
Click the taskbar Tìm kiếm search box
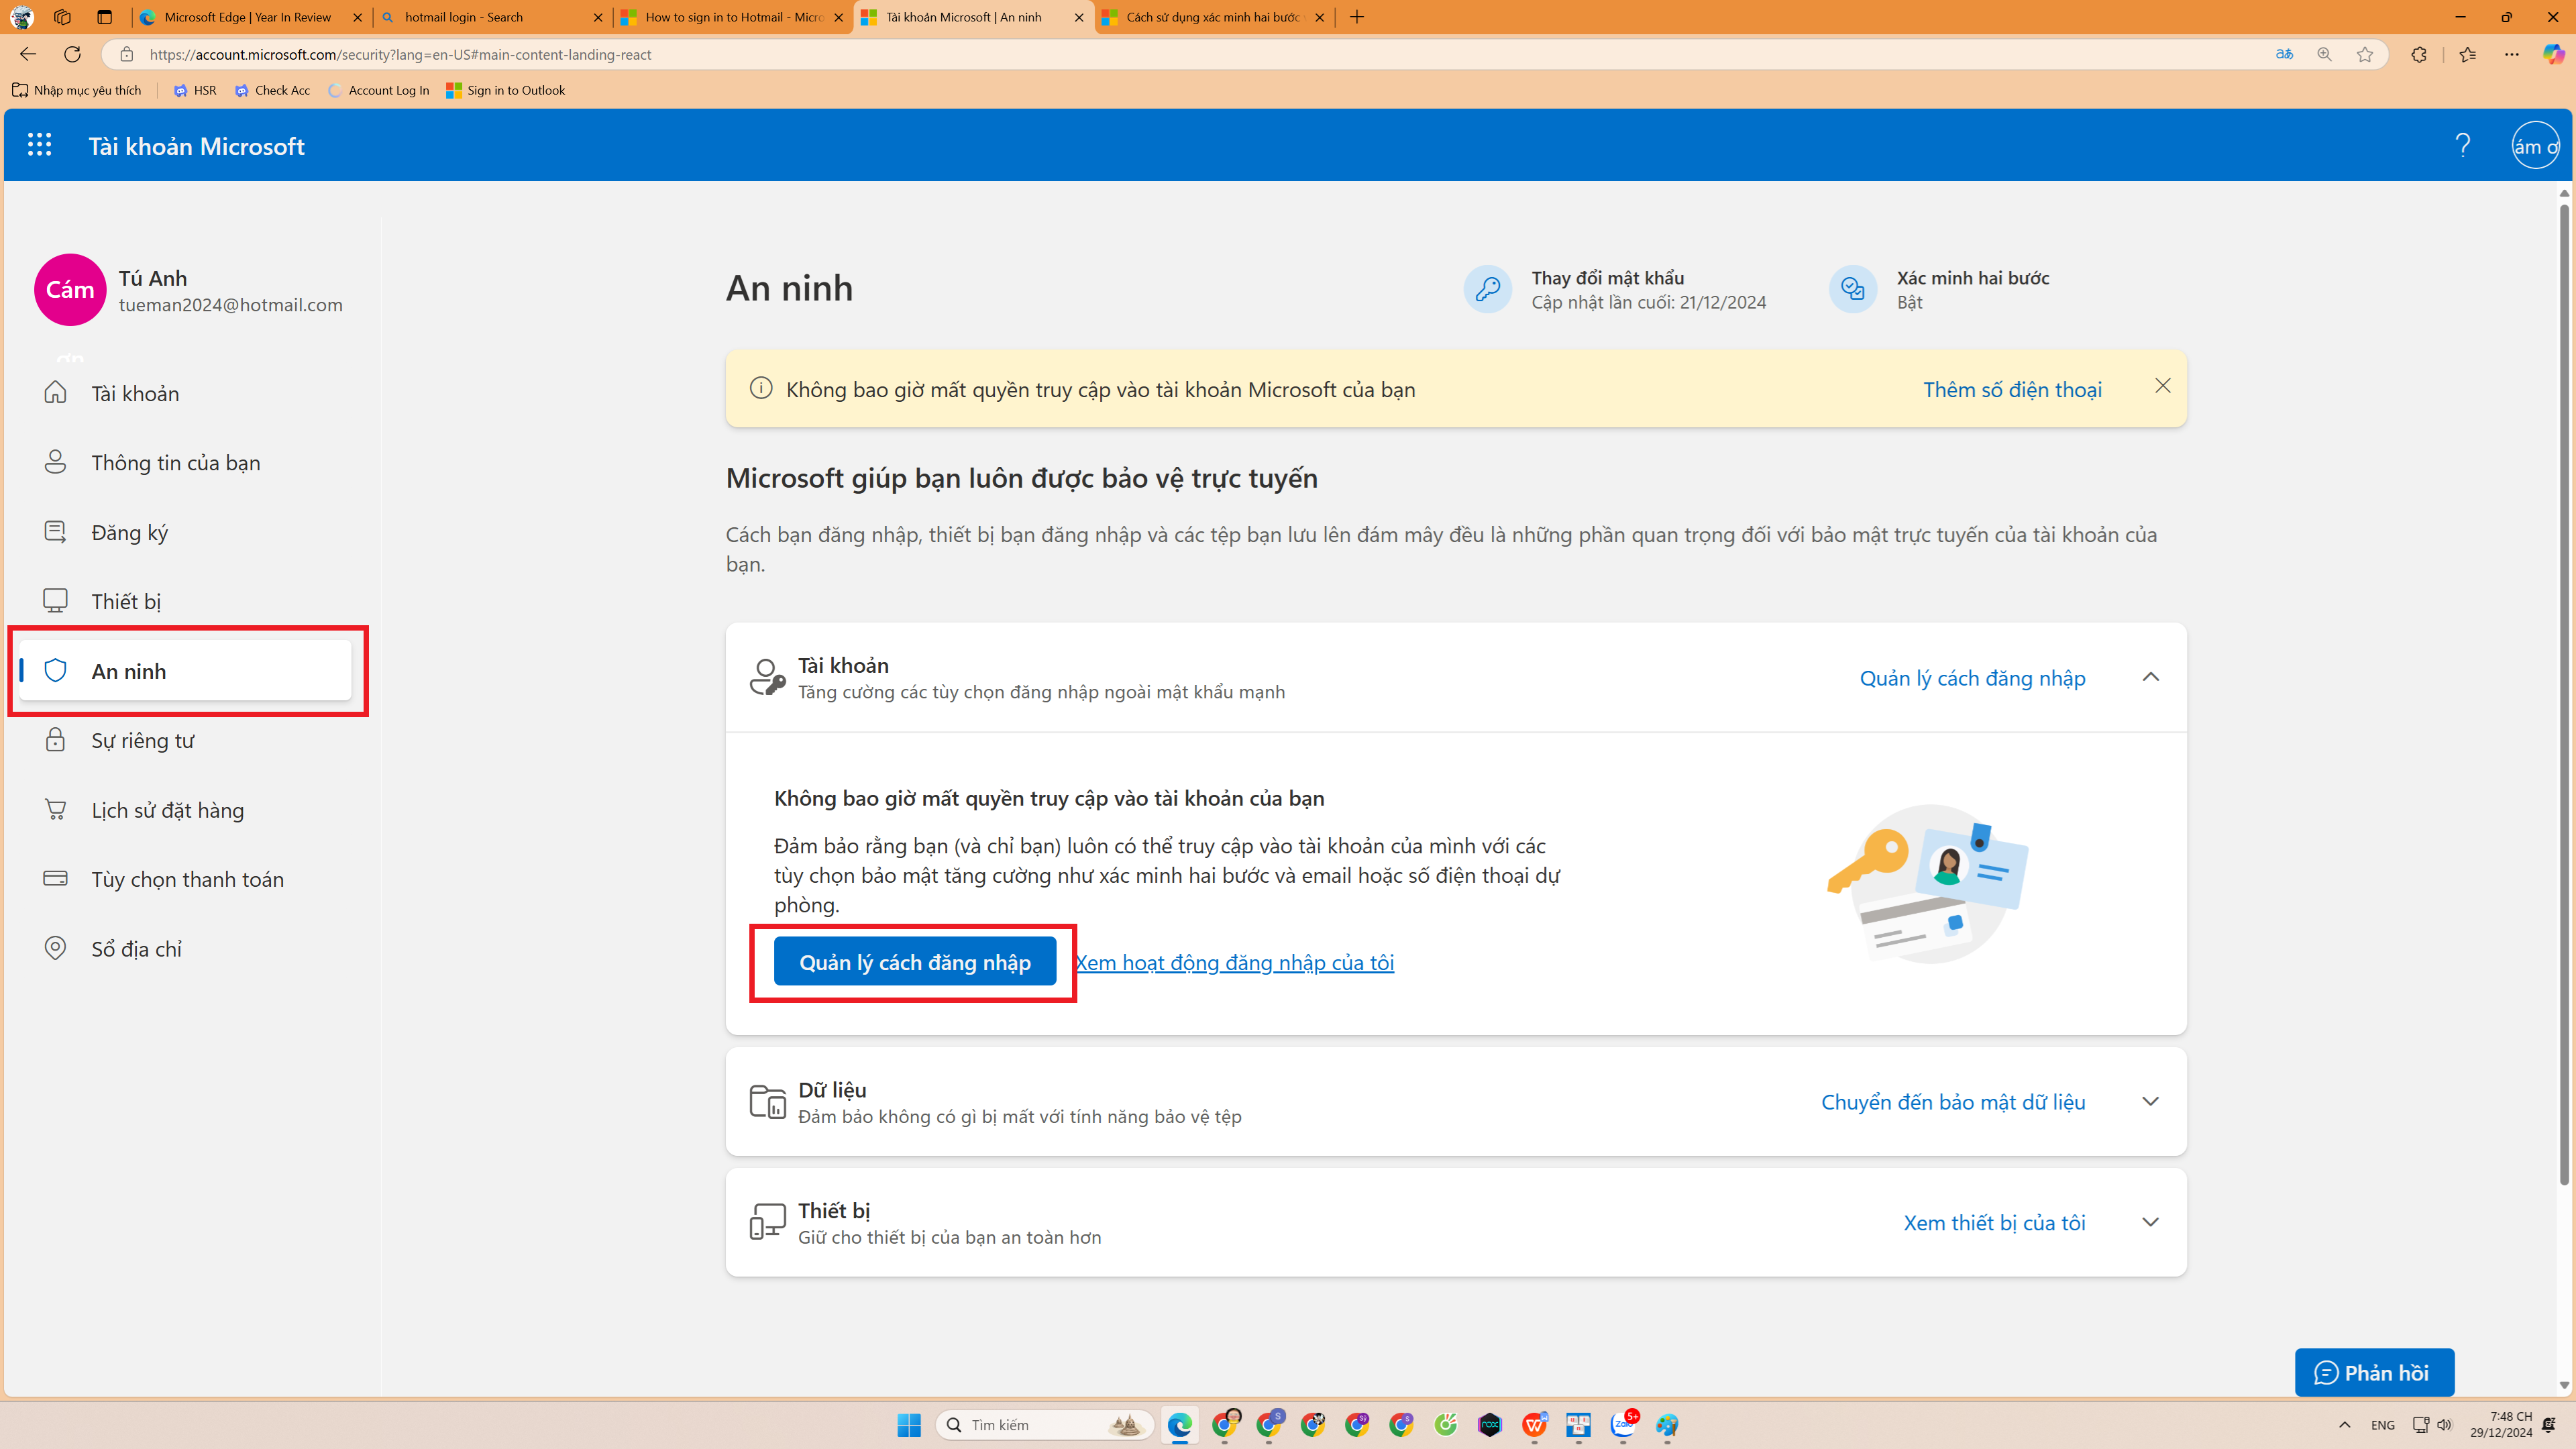tap(1044, 1425)
